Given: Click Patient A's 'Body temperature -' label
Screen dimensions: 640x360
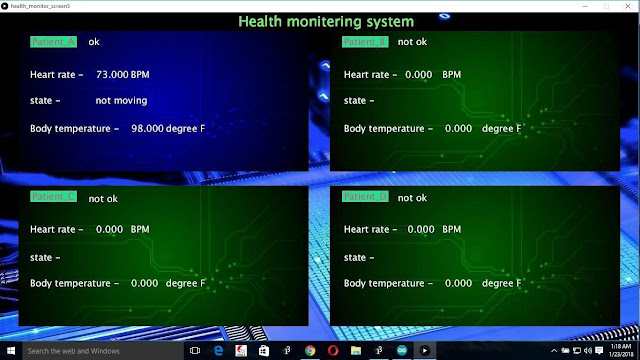Looking at the screenshot, I should (74, 129).
